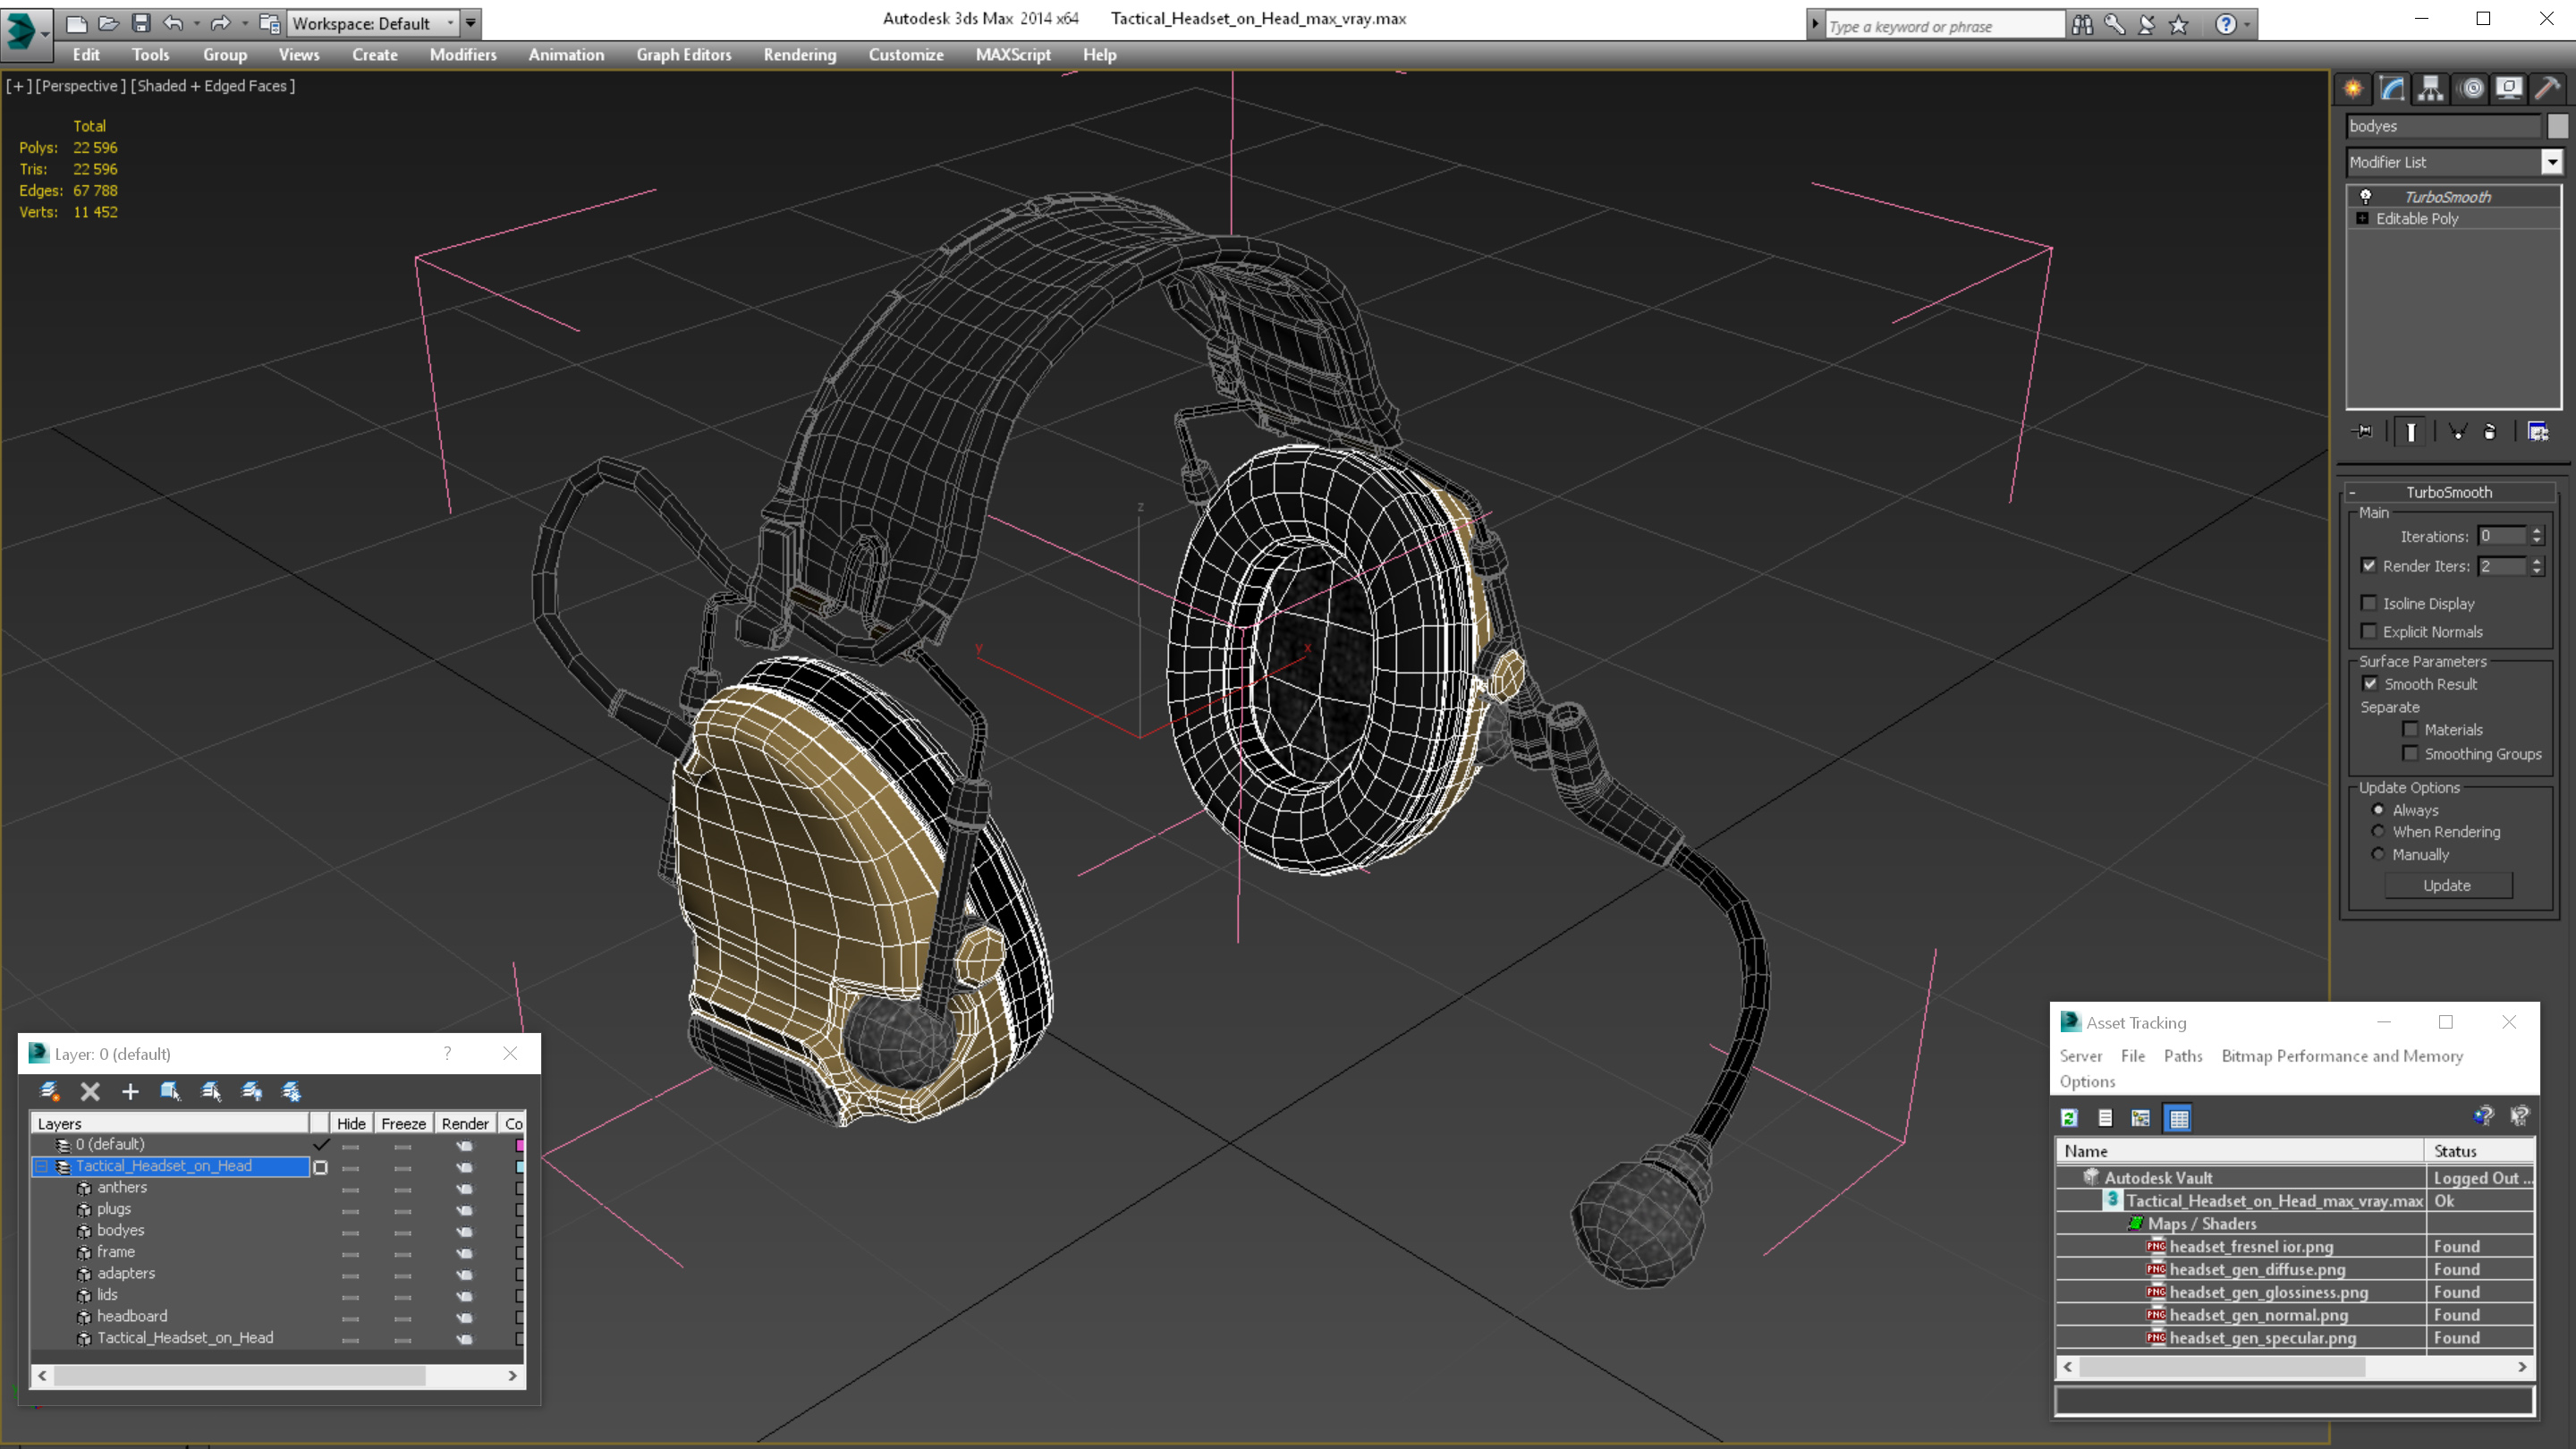Viewport: 2576px width, 1449px height.
Task: Open Bitmap Performance and Memory menu
Action: click(x=2342, y=1056)
